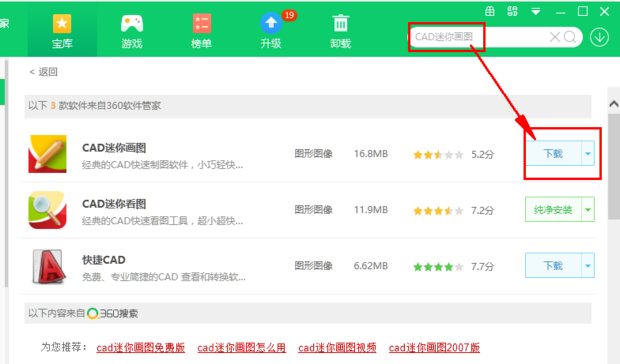
Task: Open the CAD迷你画图 title
Action: [x=114, y=148]
